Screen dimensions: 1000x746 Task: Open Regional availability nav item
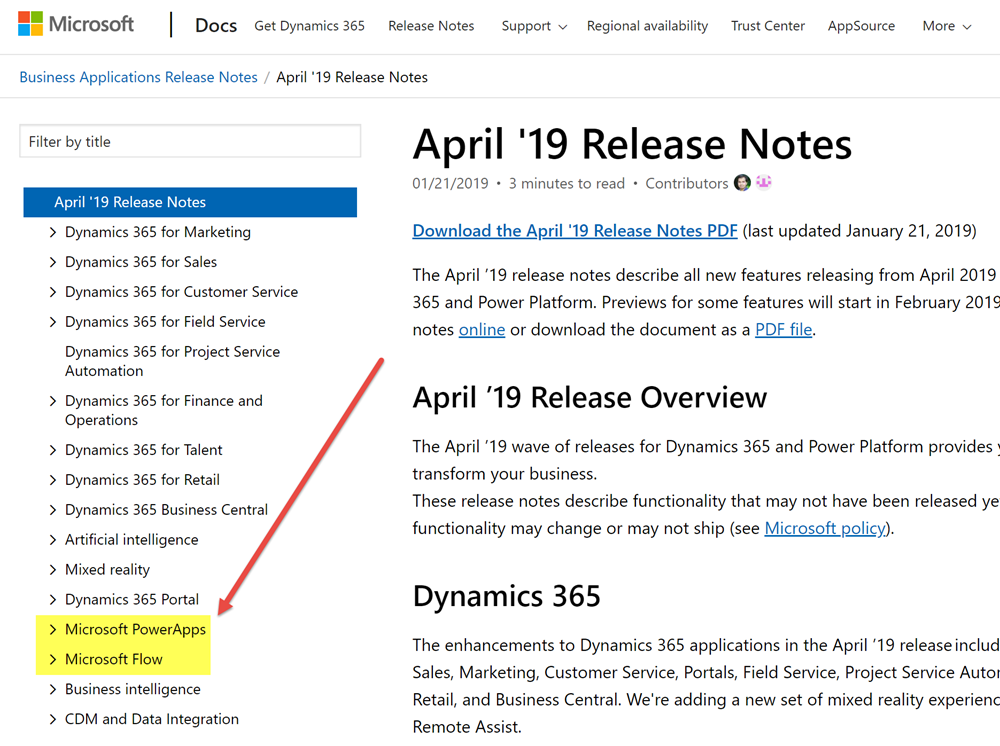pos(647,26)
